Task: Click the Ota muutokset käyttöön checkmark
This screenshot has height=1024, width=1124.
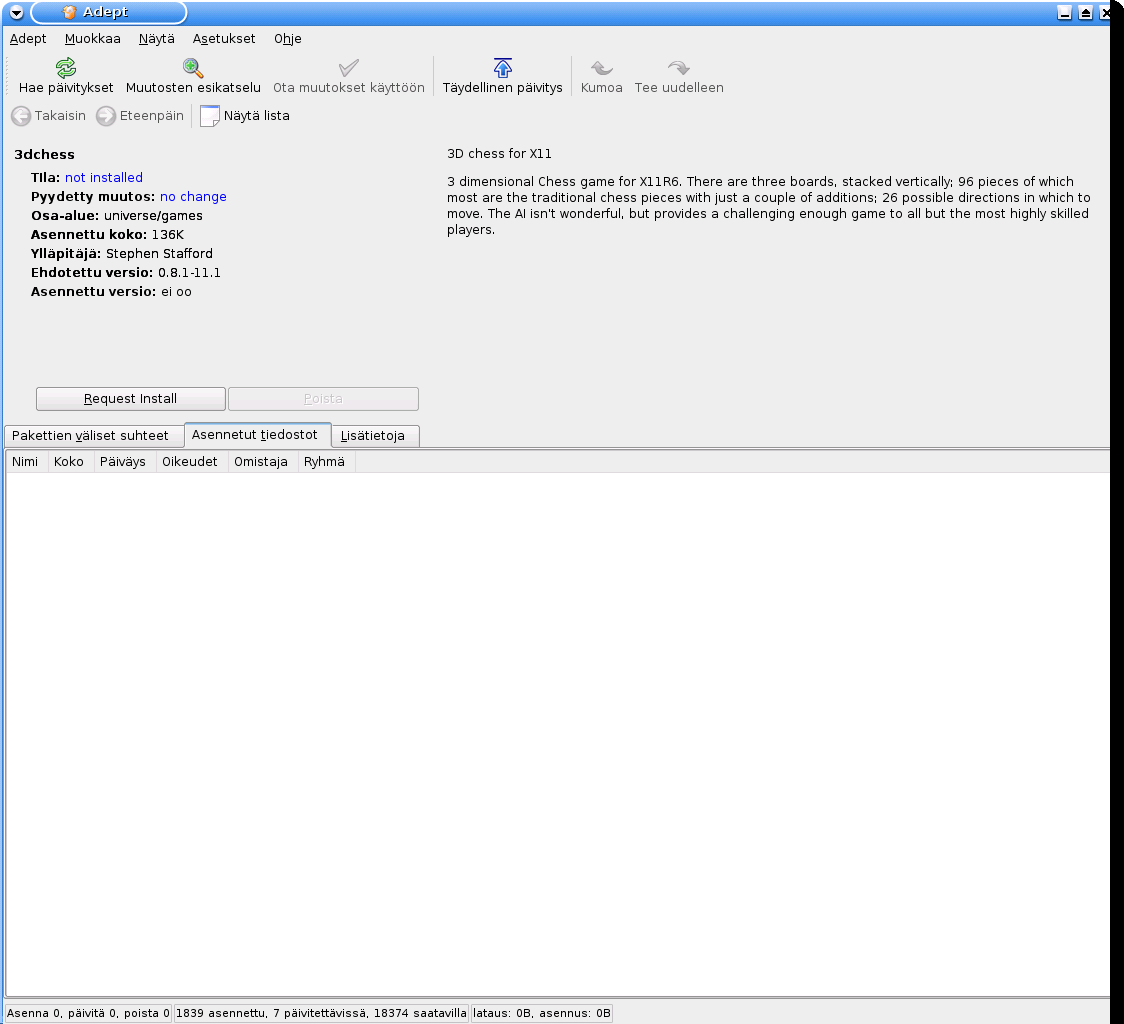Action: 349,68
